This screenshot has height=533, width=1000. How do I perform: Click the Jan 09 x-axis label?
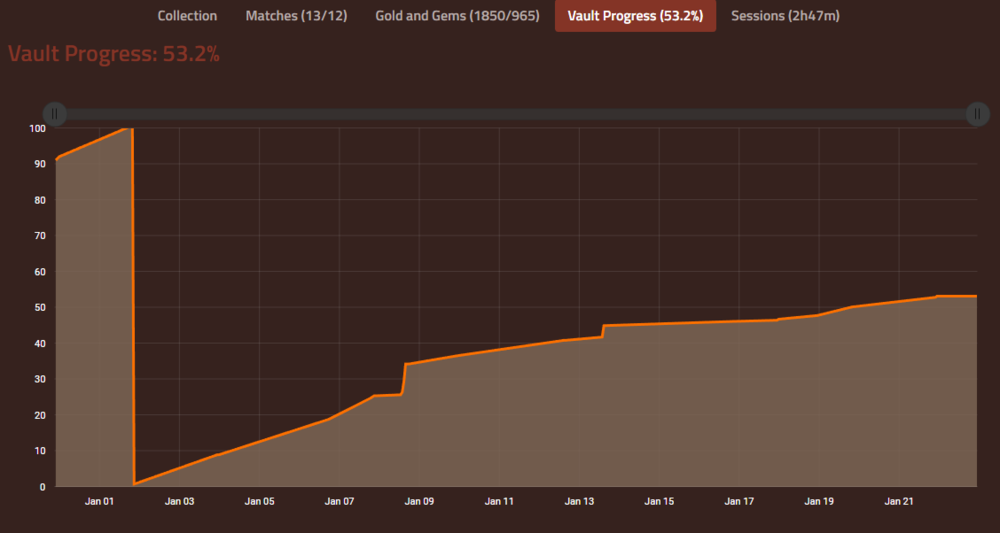tap(419, 501)
